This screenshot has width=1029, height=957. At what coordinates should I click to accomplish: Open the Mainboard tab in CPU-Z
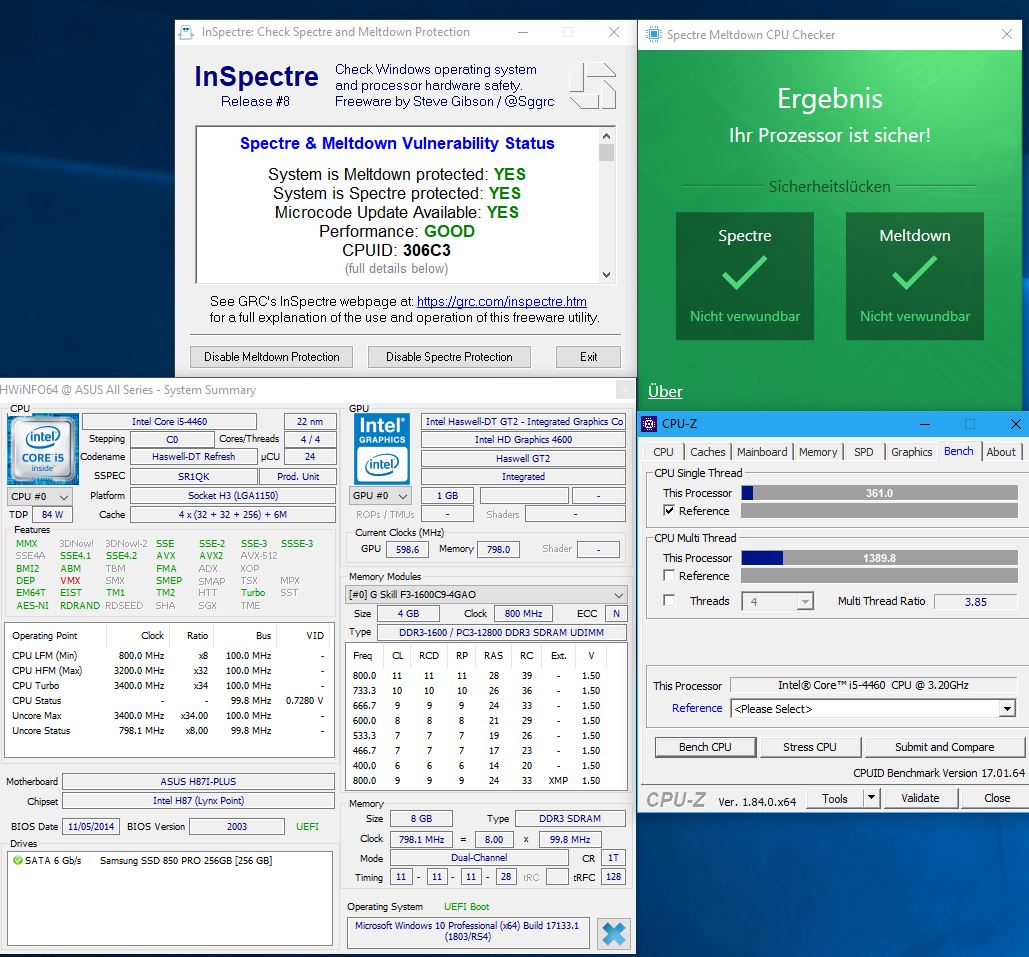[x=762, y=452]
